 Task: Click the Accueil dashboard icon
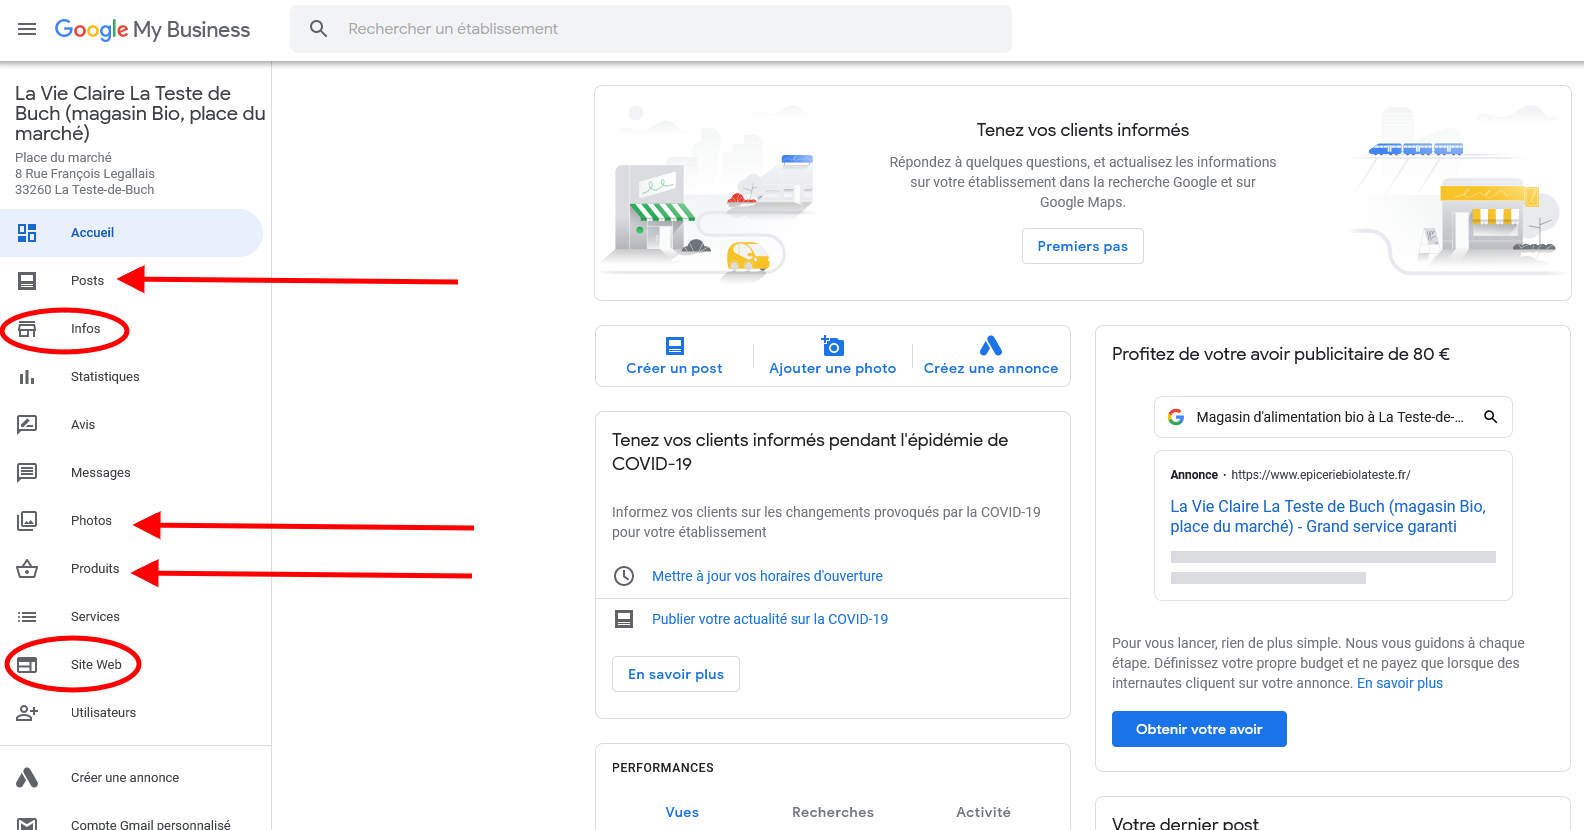tap(27, 233)
